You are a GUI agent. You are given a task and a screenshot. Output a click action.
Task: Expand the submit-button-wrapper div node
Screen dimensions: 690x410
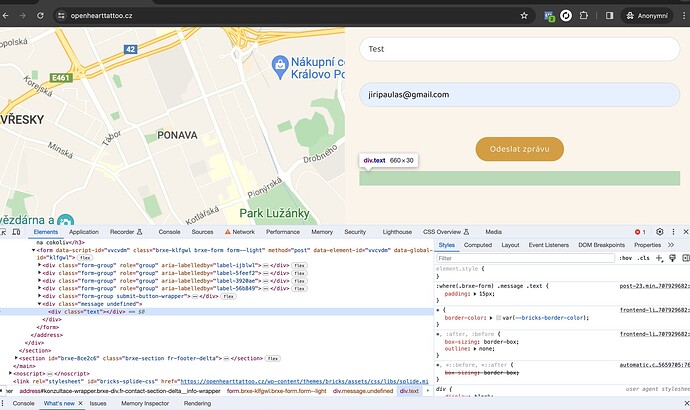[40, 296]
